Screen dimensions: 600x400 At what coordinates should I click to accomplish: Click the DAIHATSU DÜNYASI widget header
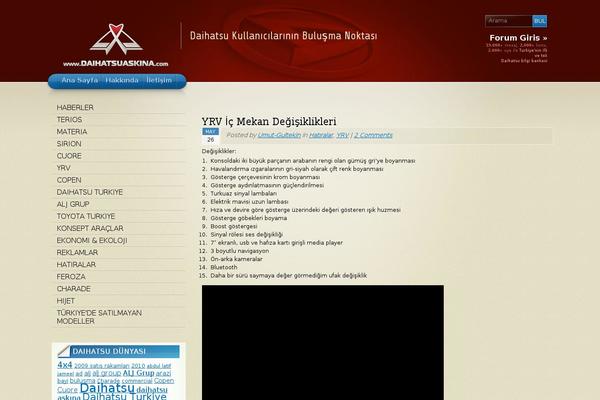(118, 351)
